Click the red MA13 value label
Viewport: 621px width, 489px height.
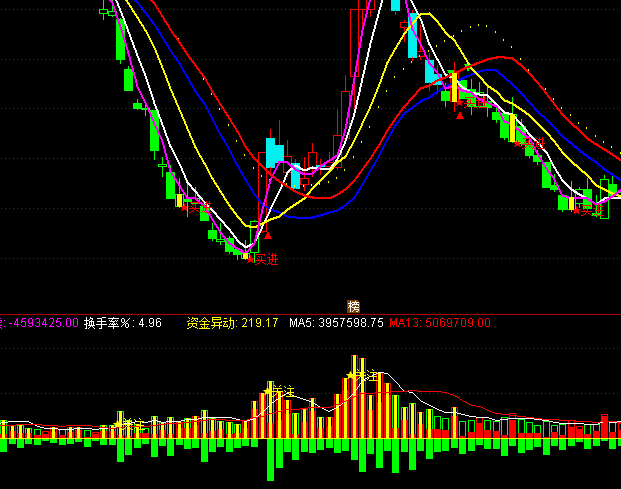pyautogui.click(x=440, y=323)
